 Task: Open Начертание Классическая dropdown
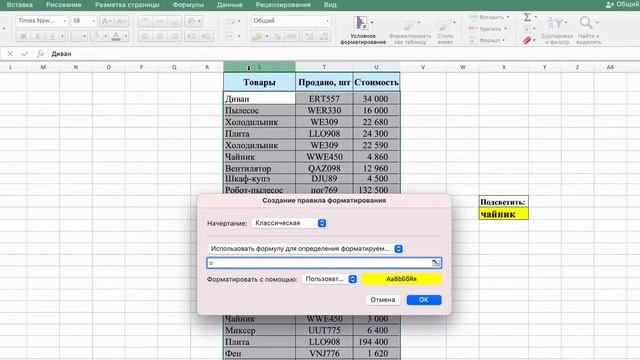tap(289, 223)
